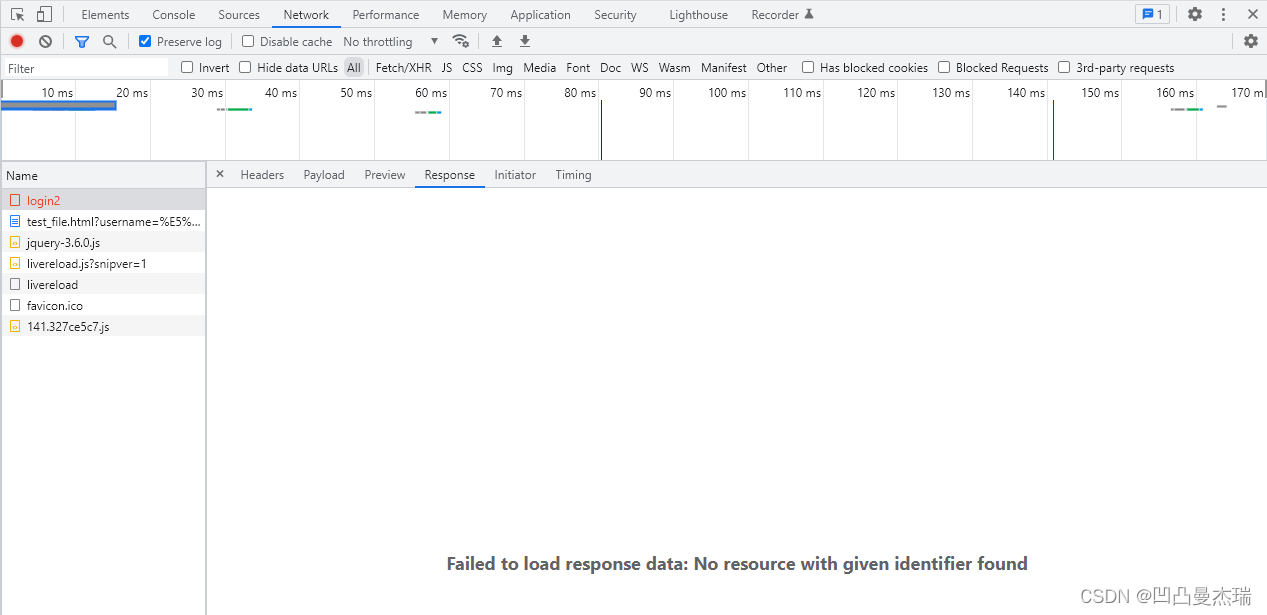Switch to the Elements panel tab
Screen dimensions: 1267x615
coord(105,15)
